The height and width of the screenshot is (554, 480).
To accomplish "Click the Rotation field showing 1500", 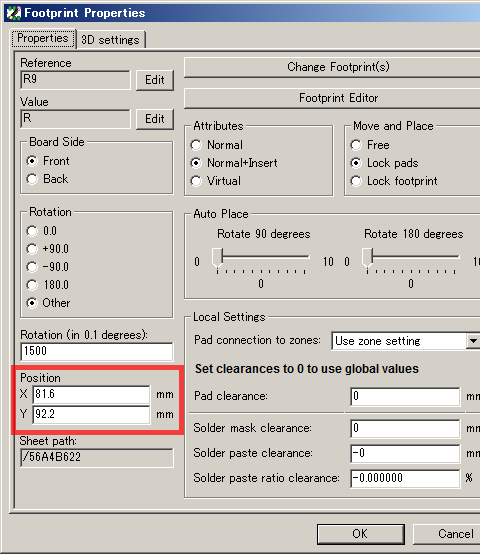I will 97,351.
